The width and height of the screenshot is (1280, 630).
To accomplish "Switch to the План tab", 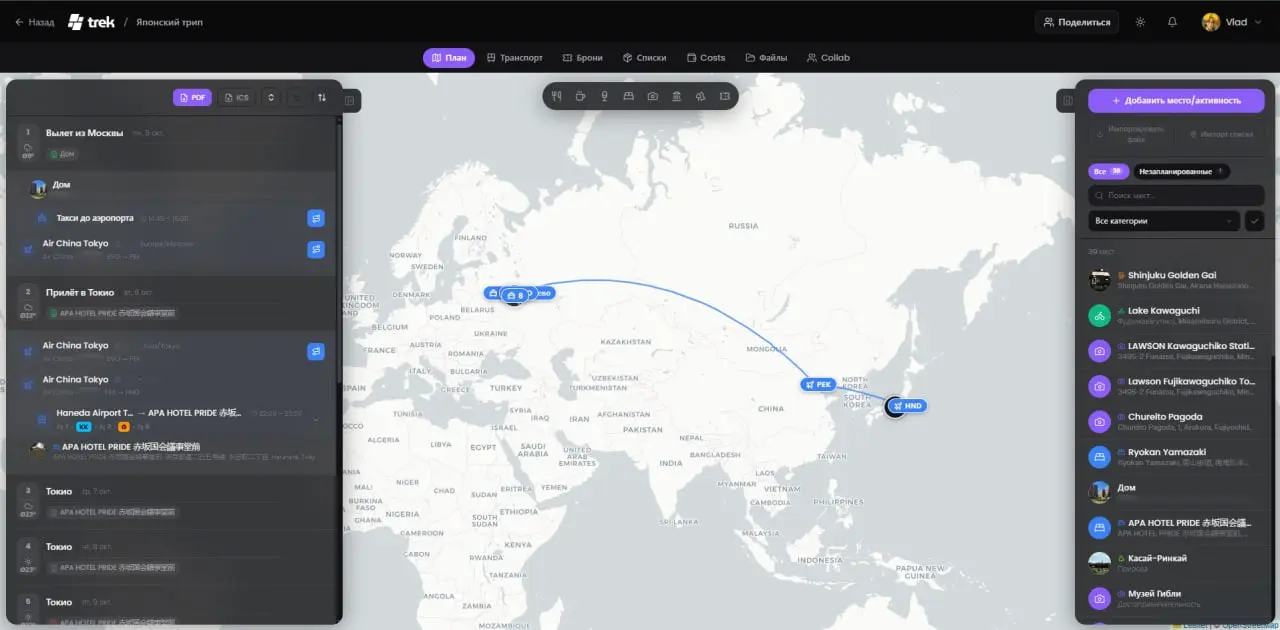I will click(x=448, y=57).
